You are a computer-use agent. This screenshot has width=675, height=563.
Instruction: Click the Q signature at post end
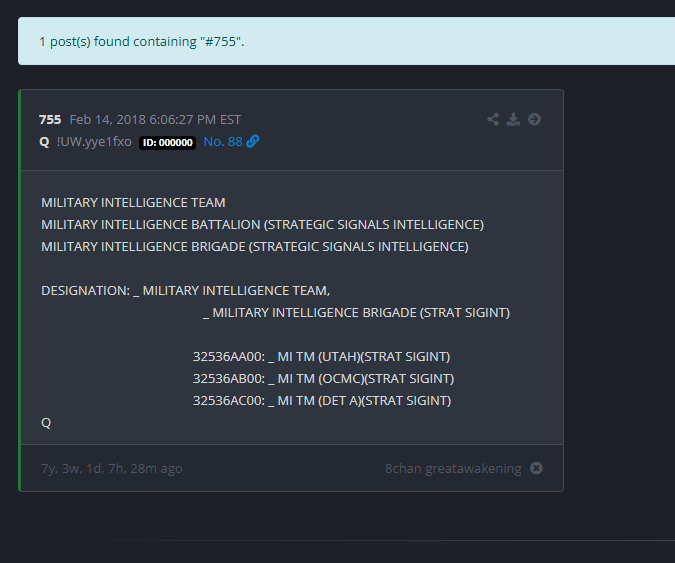[46, 423]
